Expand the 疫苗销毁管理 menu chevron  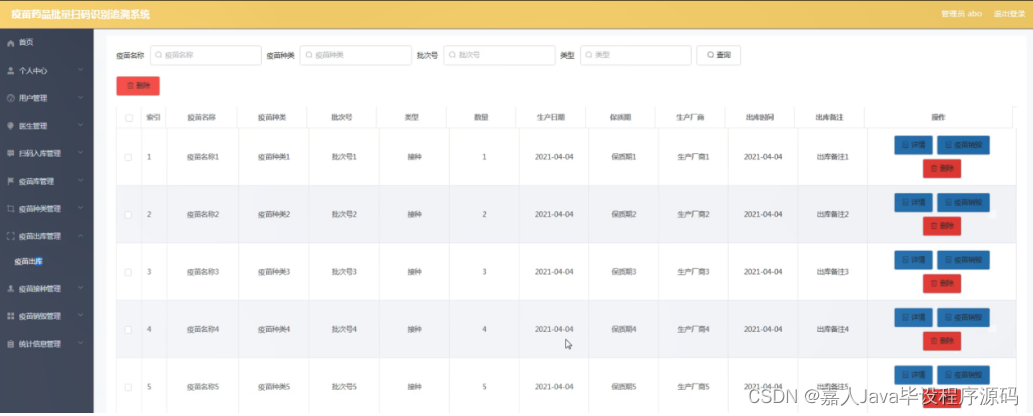pos(80,316)
